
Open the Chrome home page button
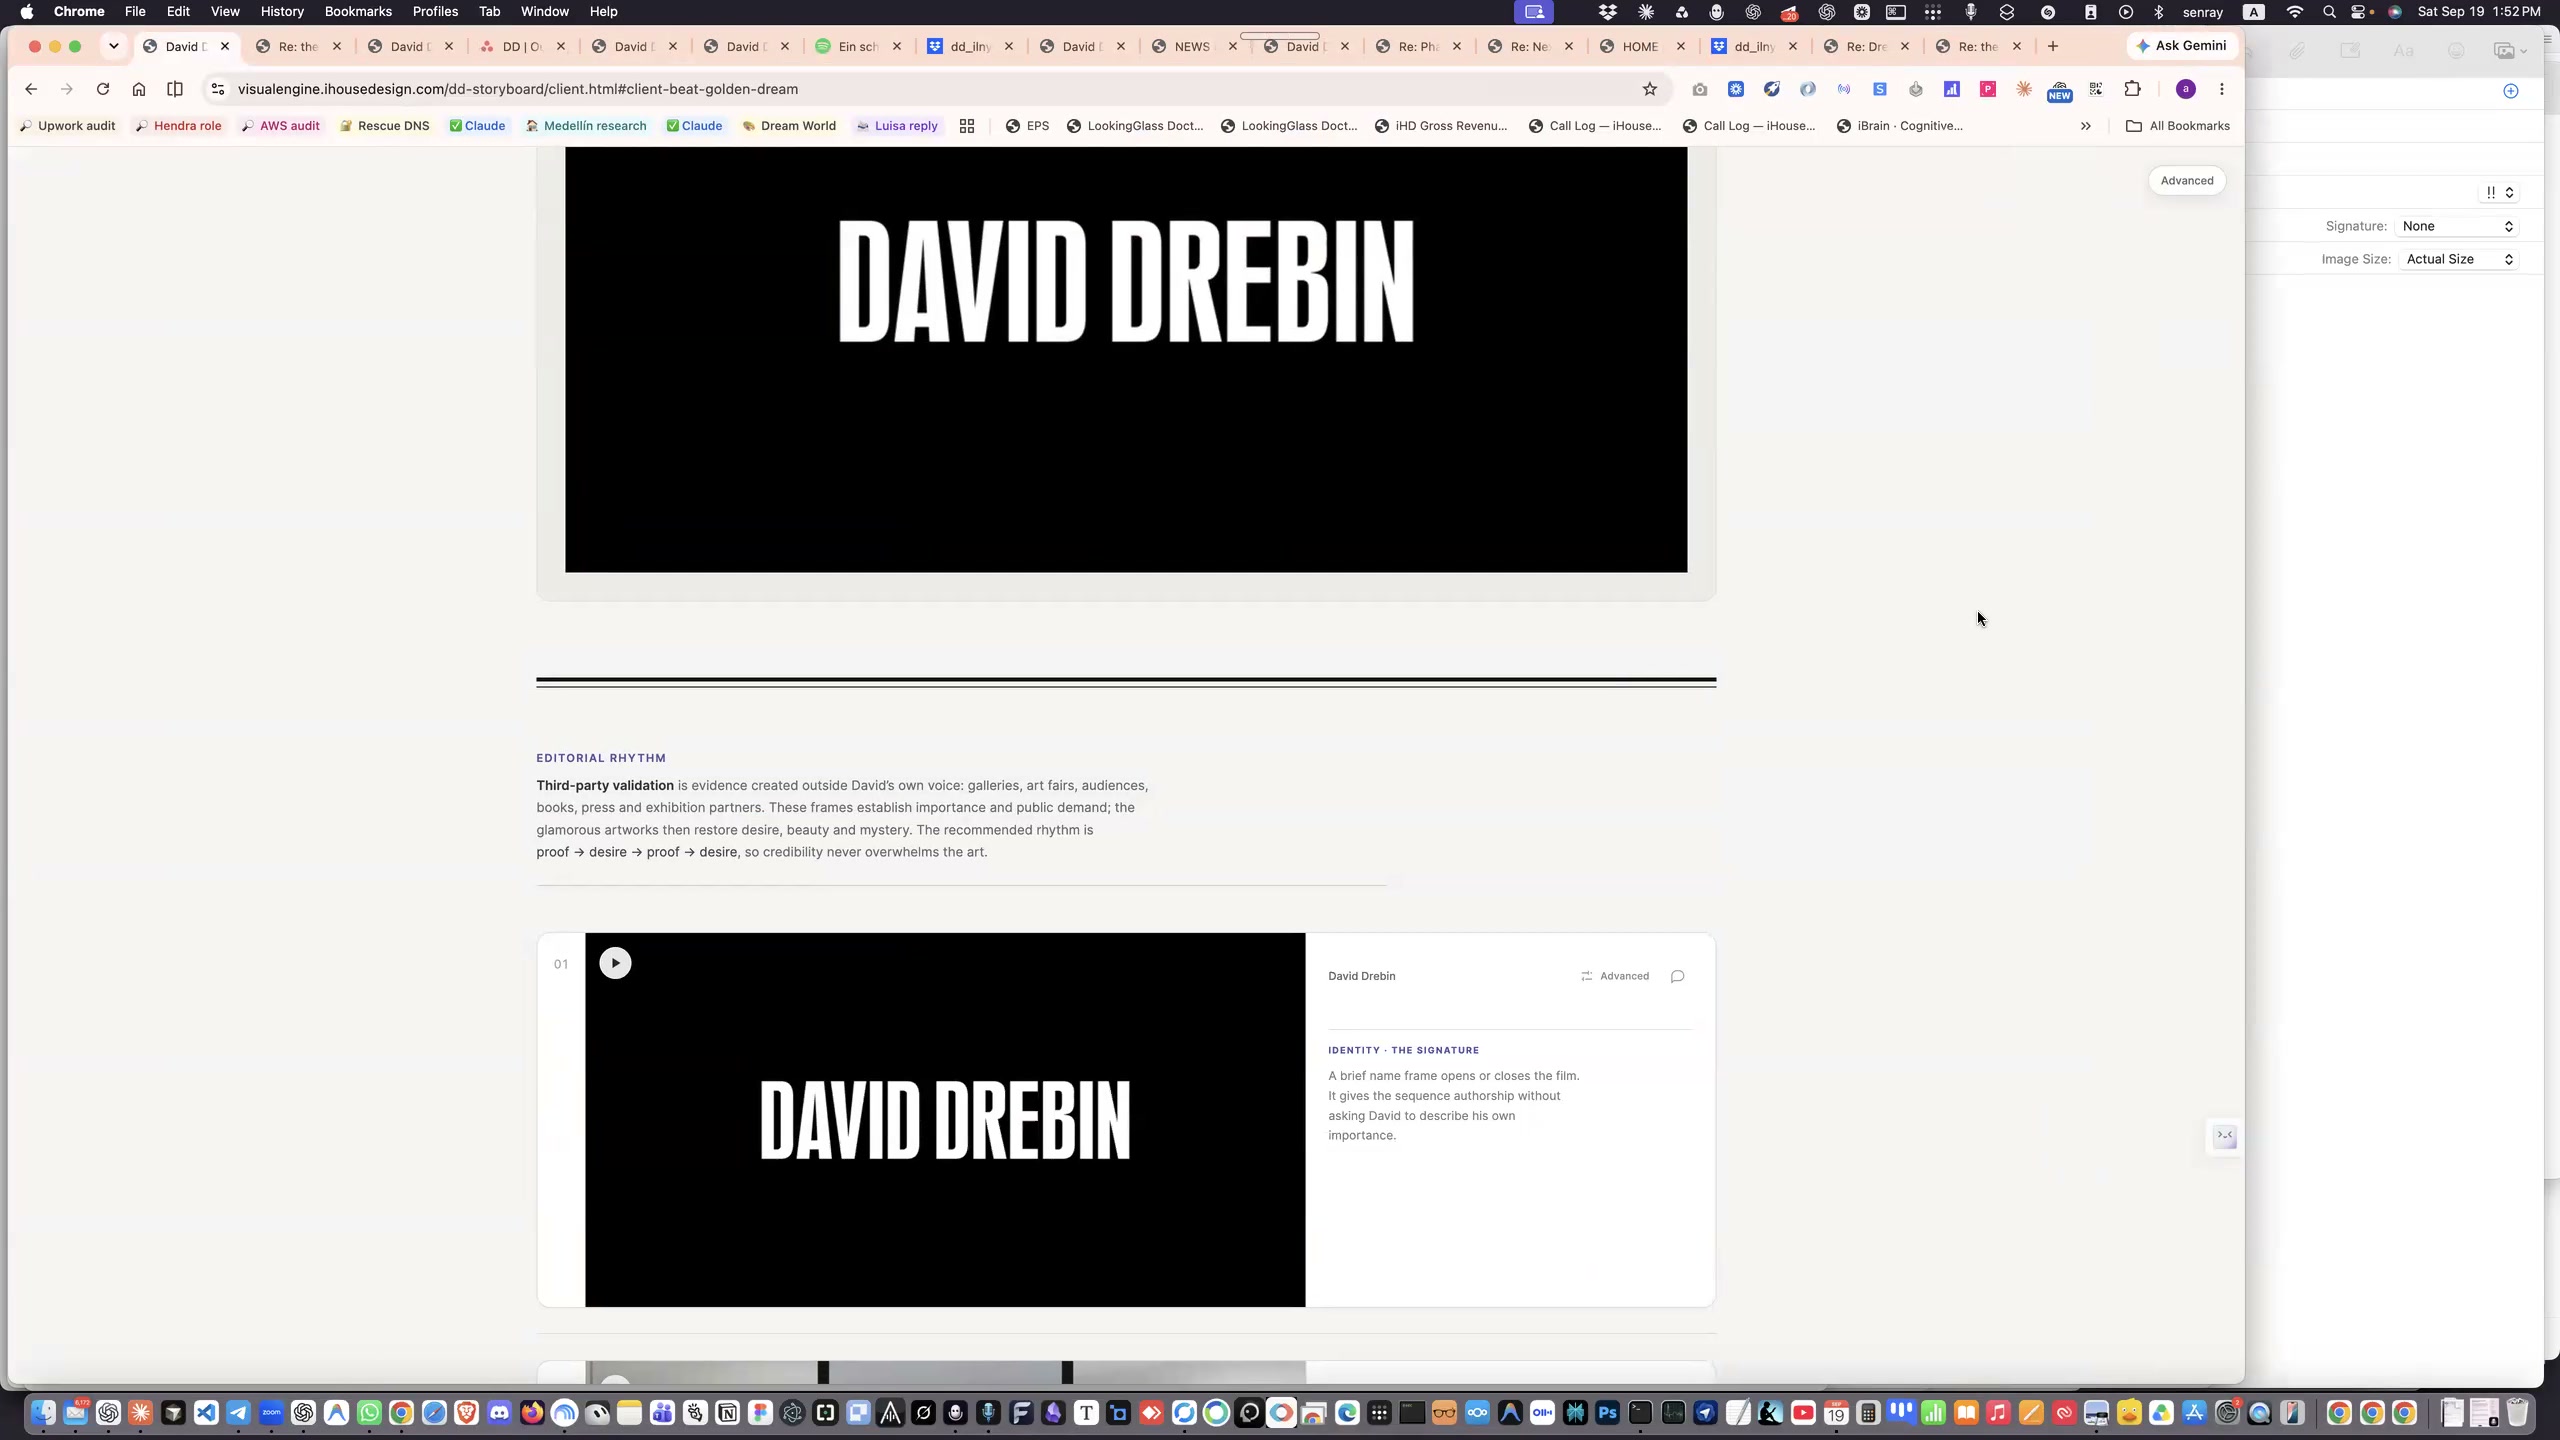pos(139,89)
